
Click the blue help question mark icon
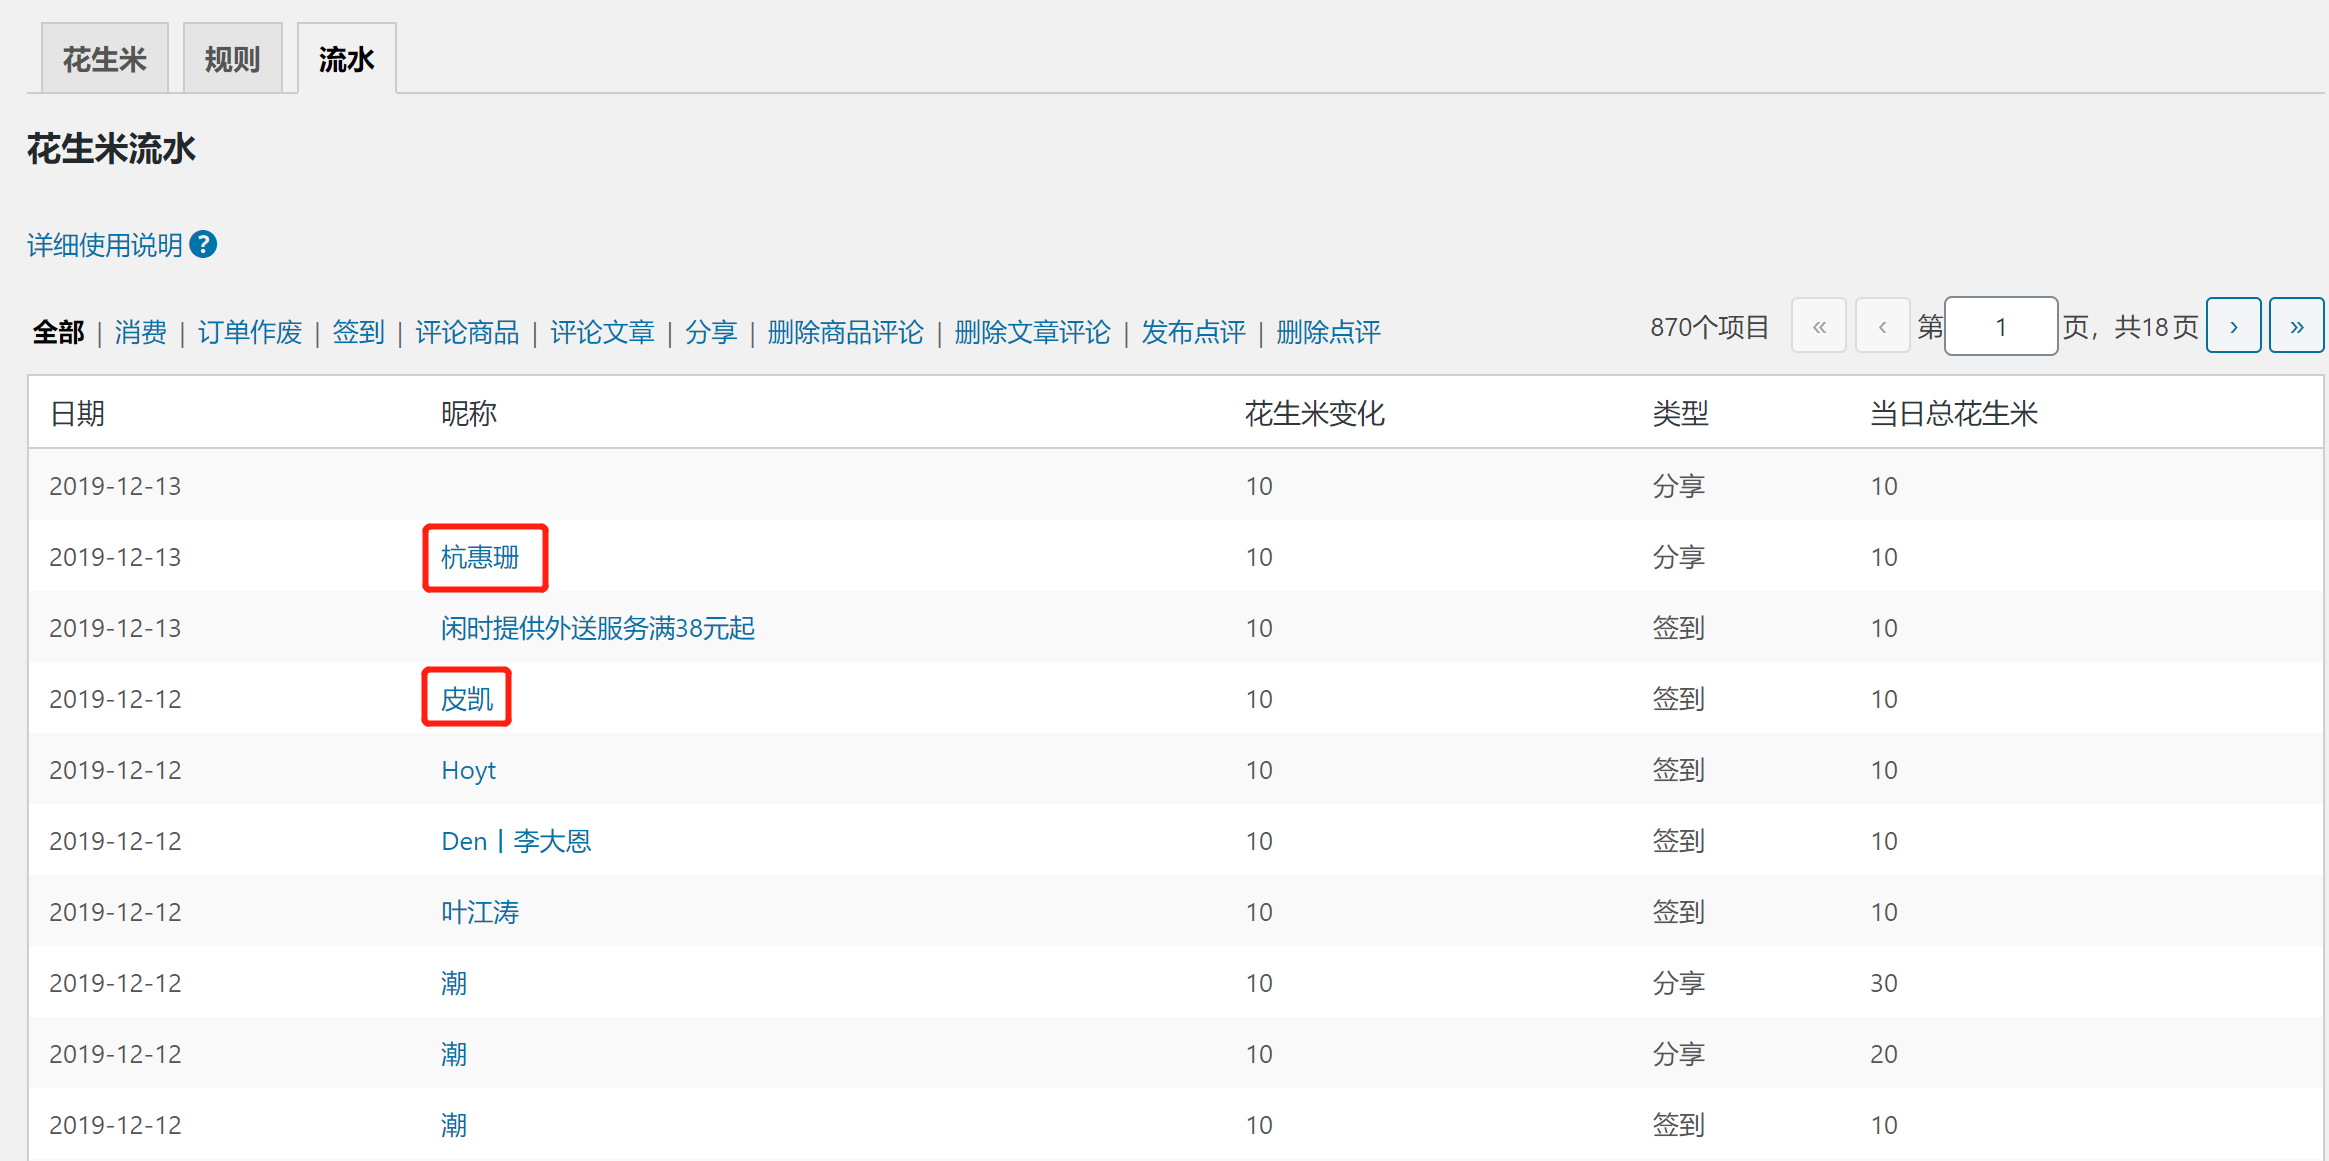pos(203,245)
